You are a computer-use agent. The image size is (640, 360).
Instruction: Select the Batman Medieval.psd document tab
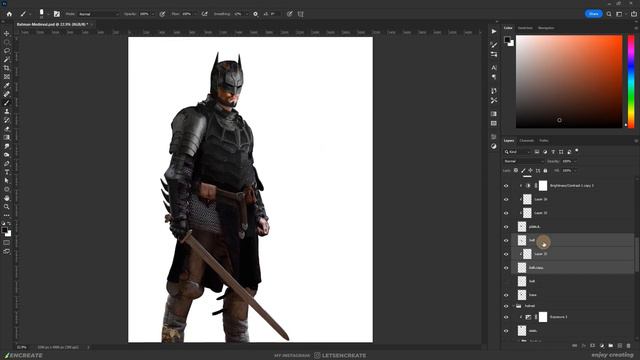point(51,24)
